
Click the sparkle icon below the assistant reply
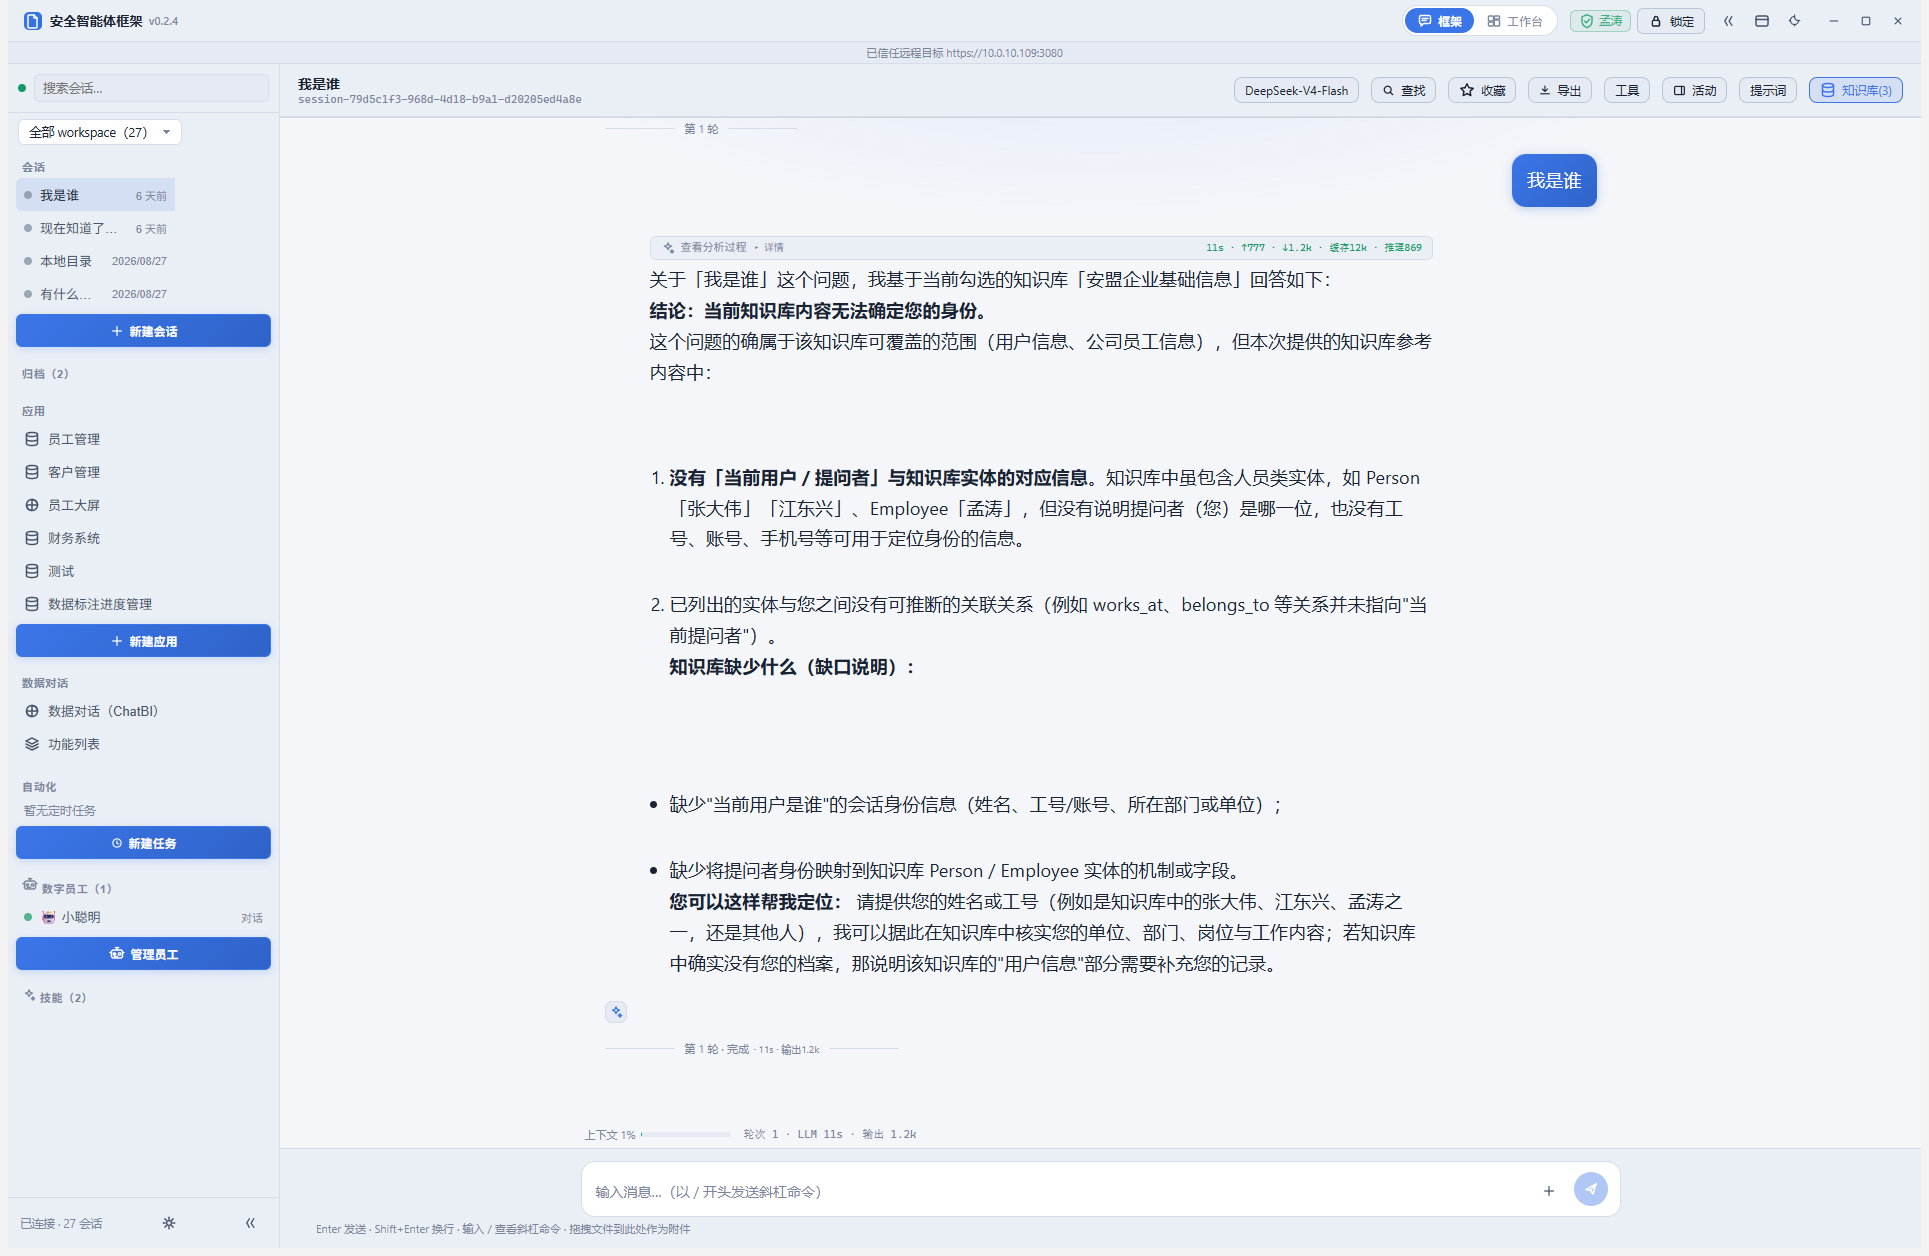(x=616, y=1012)
